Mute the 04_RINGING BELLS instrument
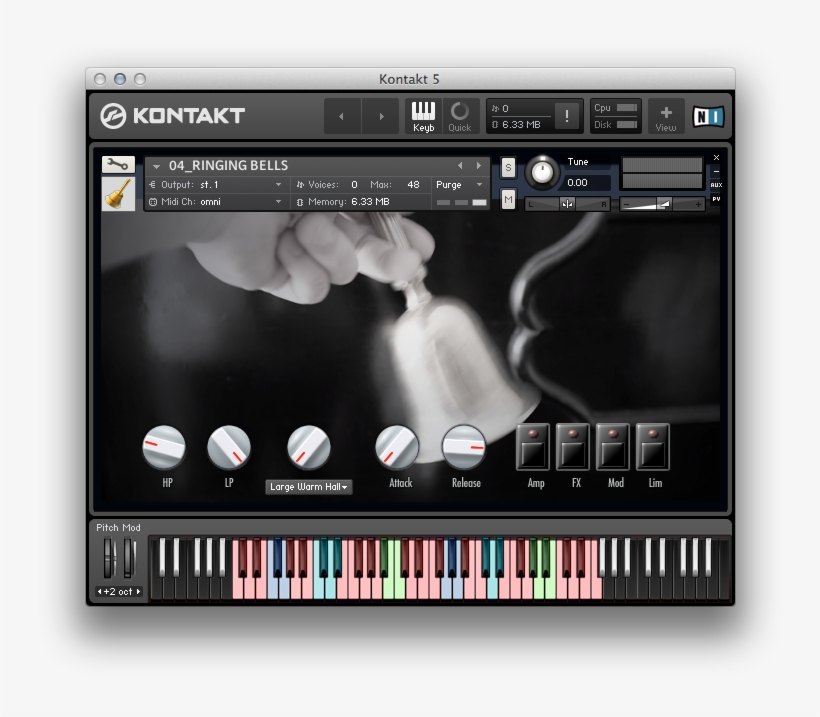 click(x=506, y=197)
